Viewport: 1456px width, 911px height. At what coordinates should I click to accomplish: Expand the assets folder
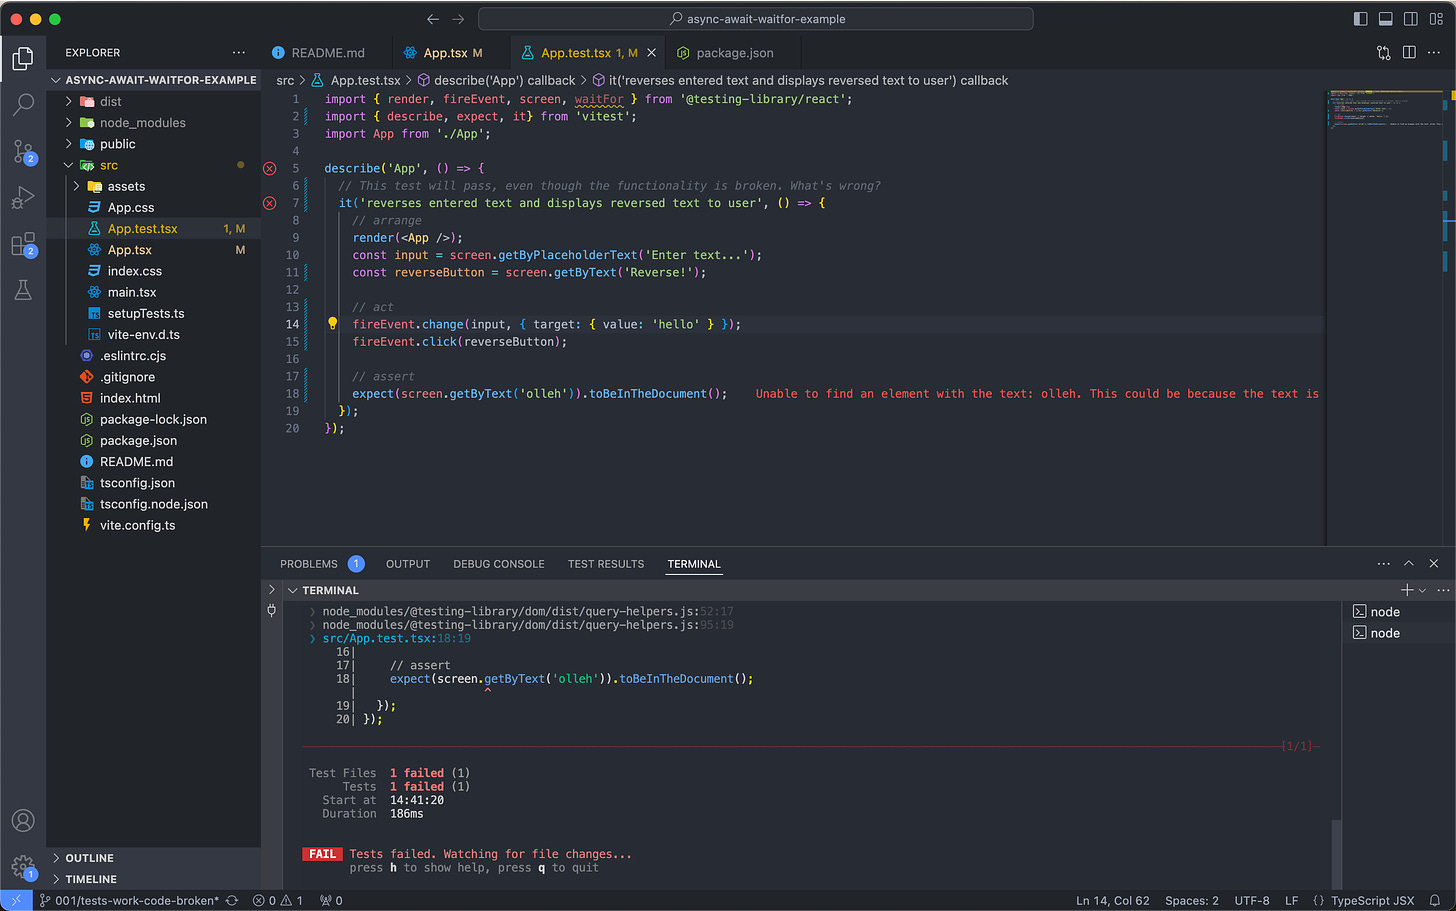[77, 187]
